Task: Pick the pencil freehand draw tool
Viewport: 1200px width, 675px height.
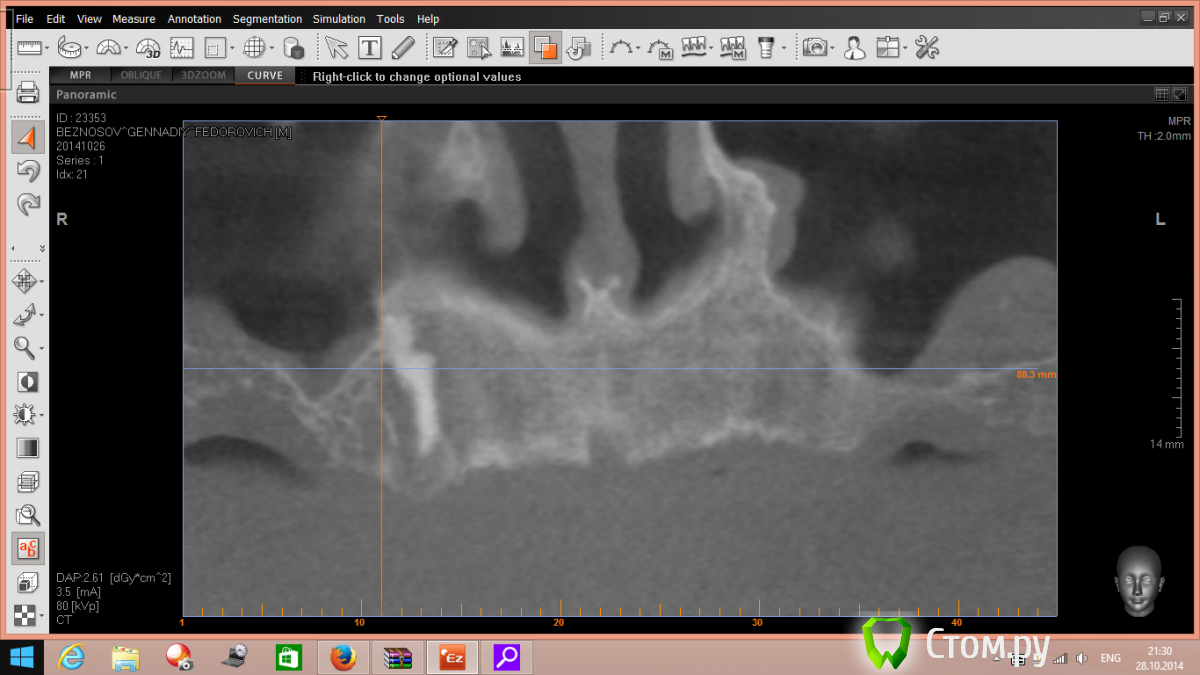Action: [403, 47]
